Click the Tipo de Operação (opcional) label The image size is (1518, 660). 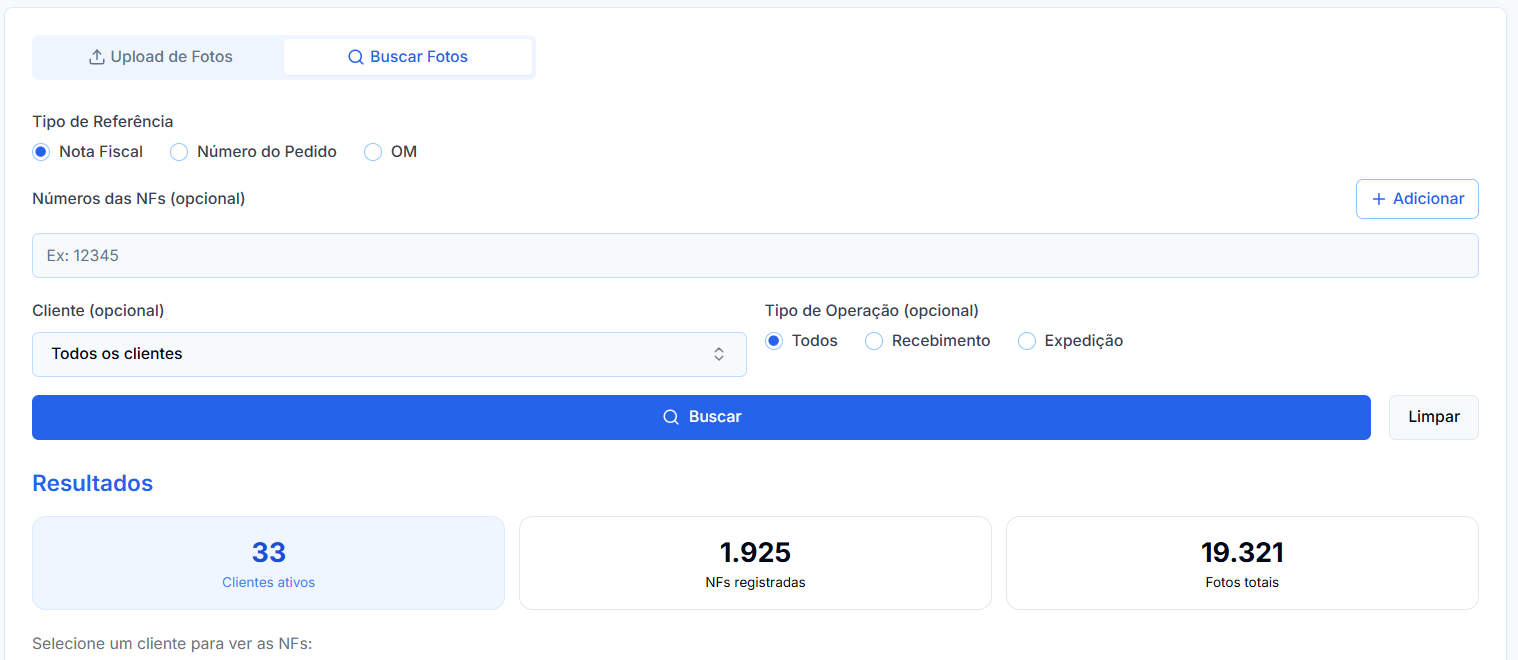[x=872, y=310]
